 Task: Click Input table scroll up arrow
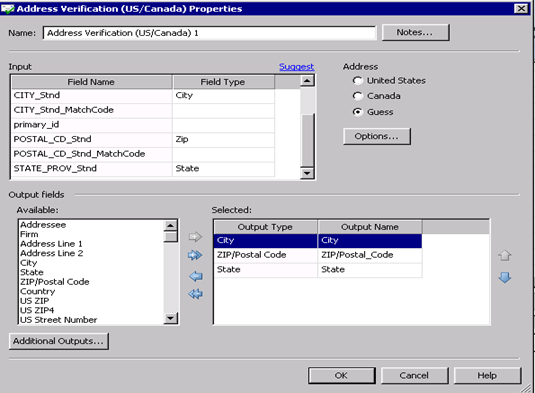[x=307, y=81]
